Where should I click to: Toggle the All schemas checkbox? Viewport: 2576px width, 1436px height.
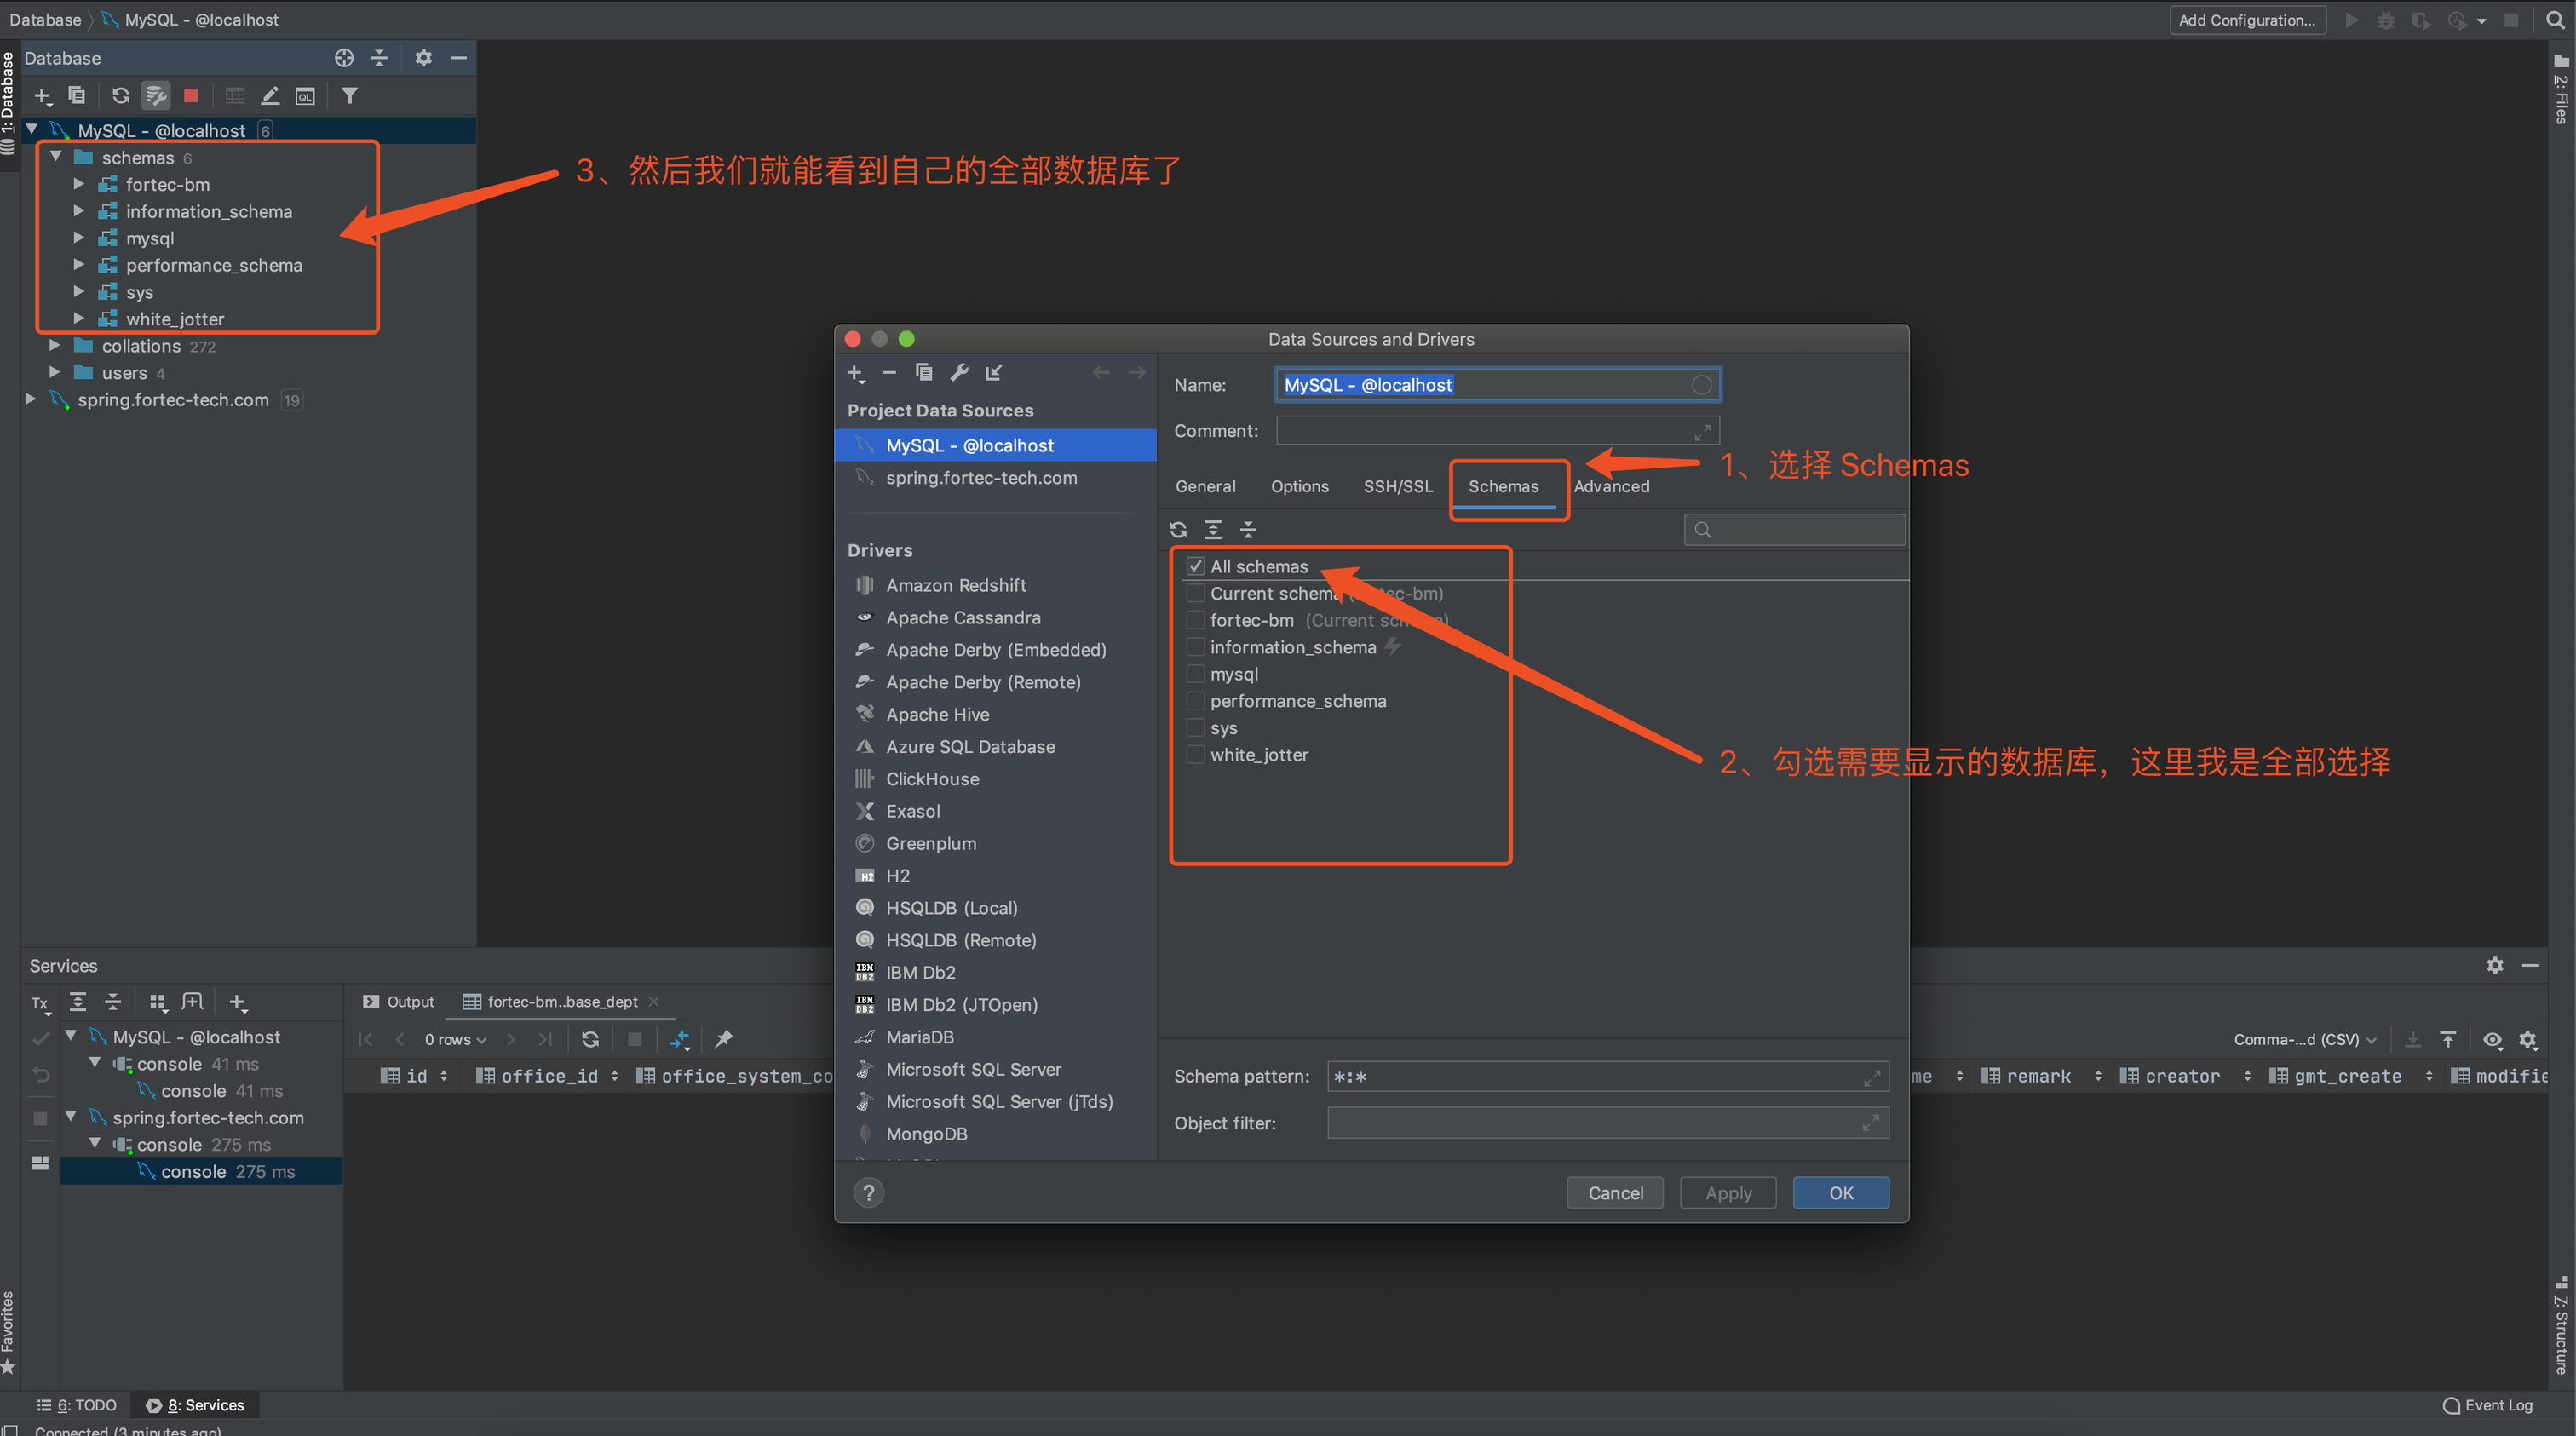click(1195, 566)
